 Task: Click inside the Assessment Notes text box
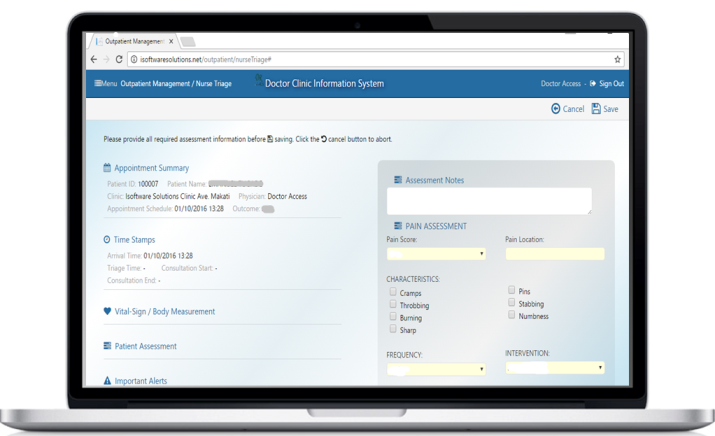(489, 200)
